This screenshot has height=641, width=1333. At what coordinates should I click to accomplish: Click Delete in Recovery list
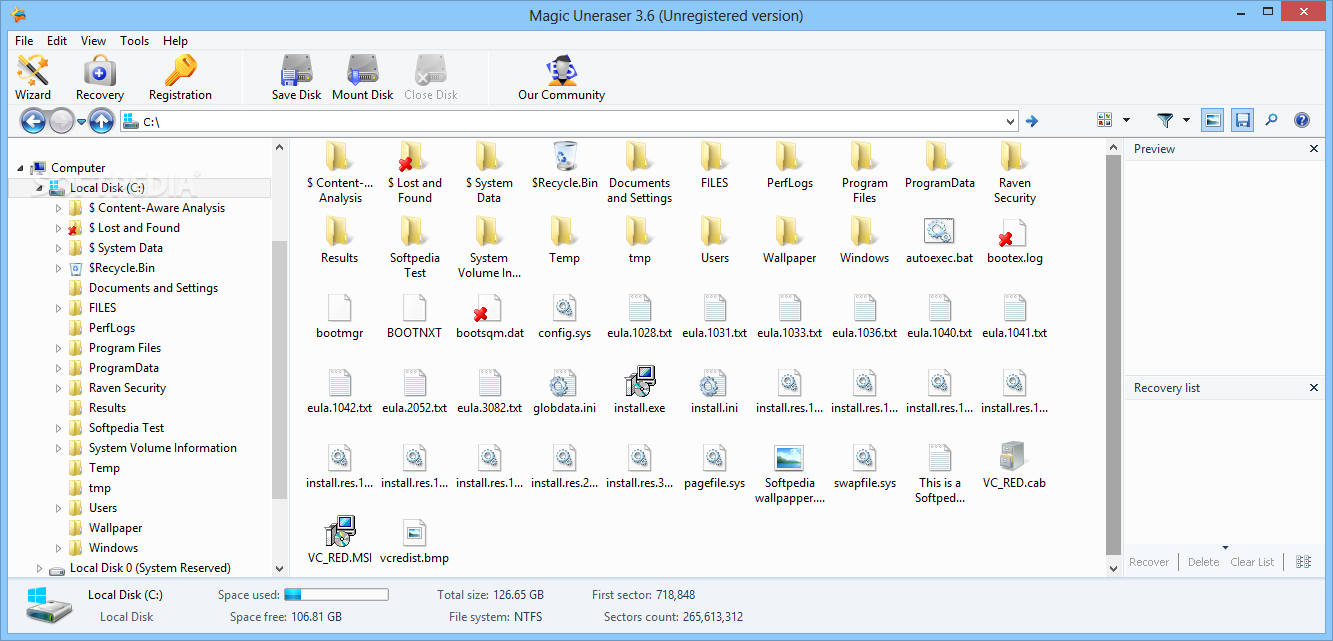click(1203, 562)
